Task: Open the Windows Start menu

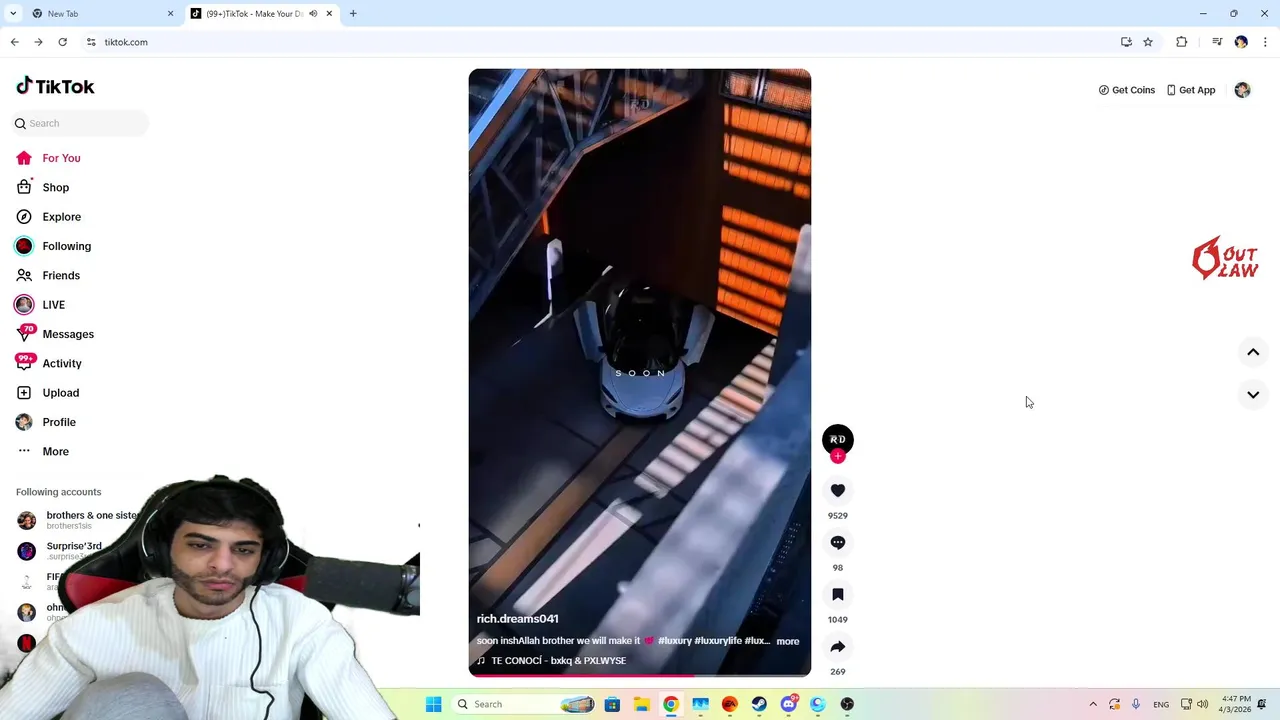Action: click(433, 704)
